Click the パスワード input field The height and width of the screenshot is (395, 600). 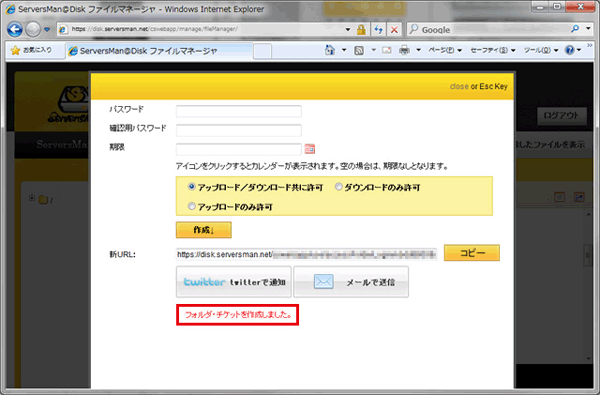point(239,111)
